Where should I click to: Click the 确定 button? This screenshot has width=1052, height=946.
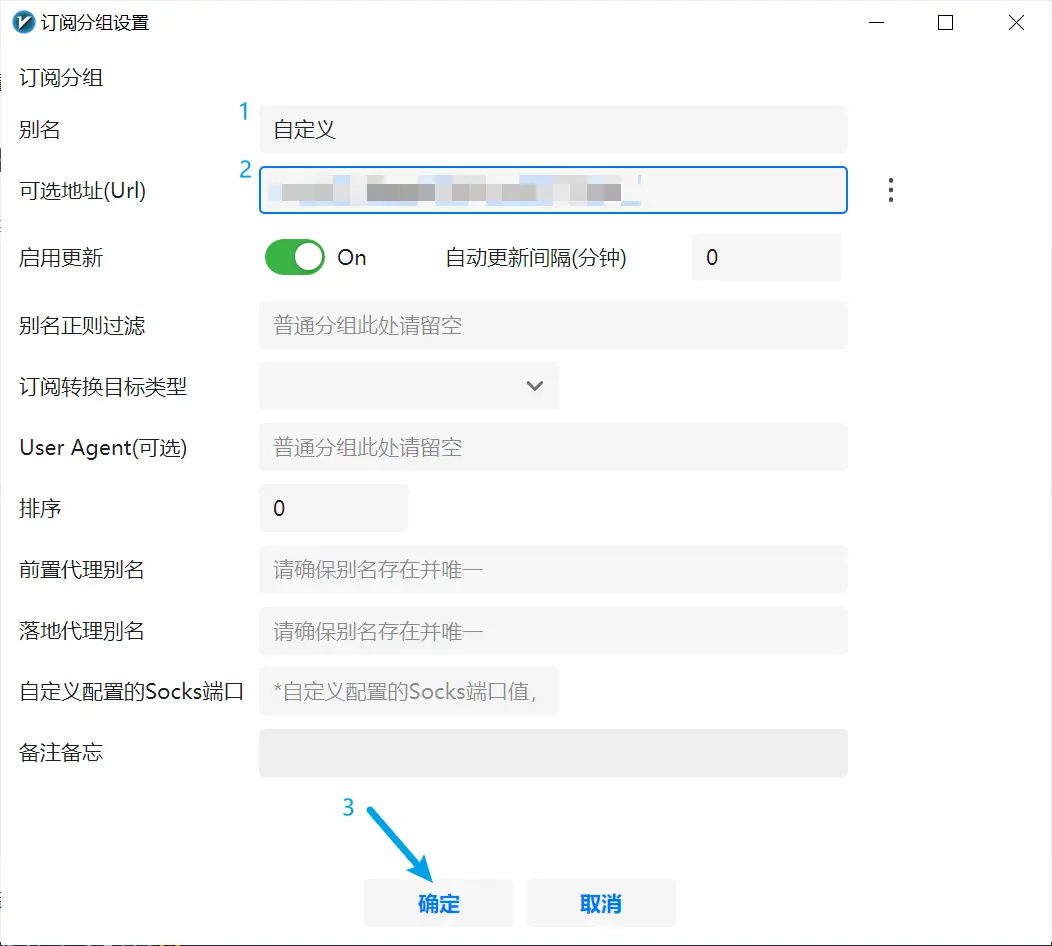click(439, 904)
